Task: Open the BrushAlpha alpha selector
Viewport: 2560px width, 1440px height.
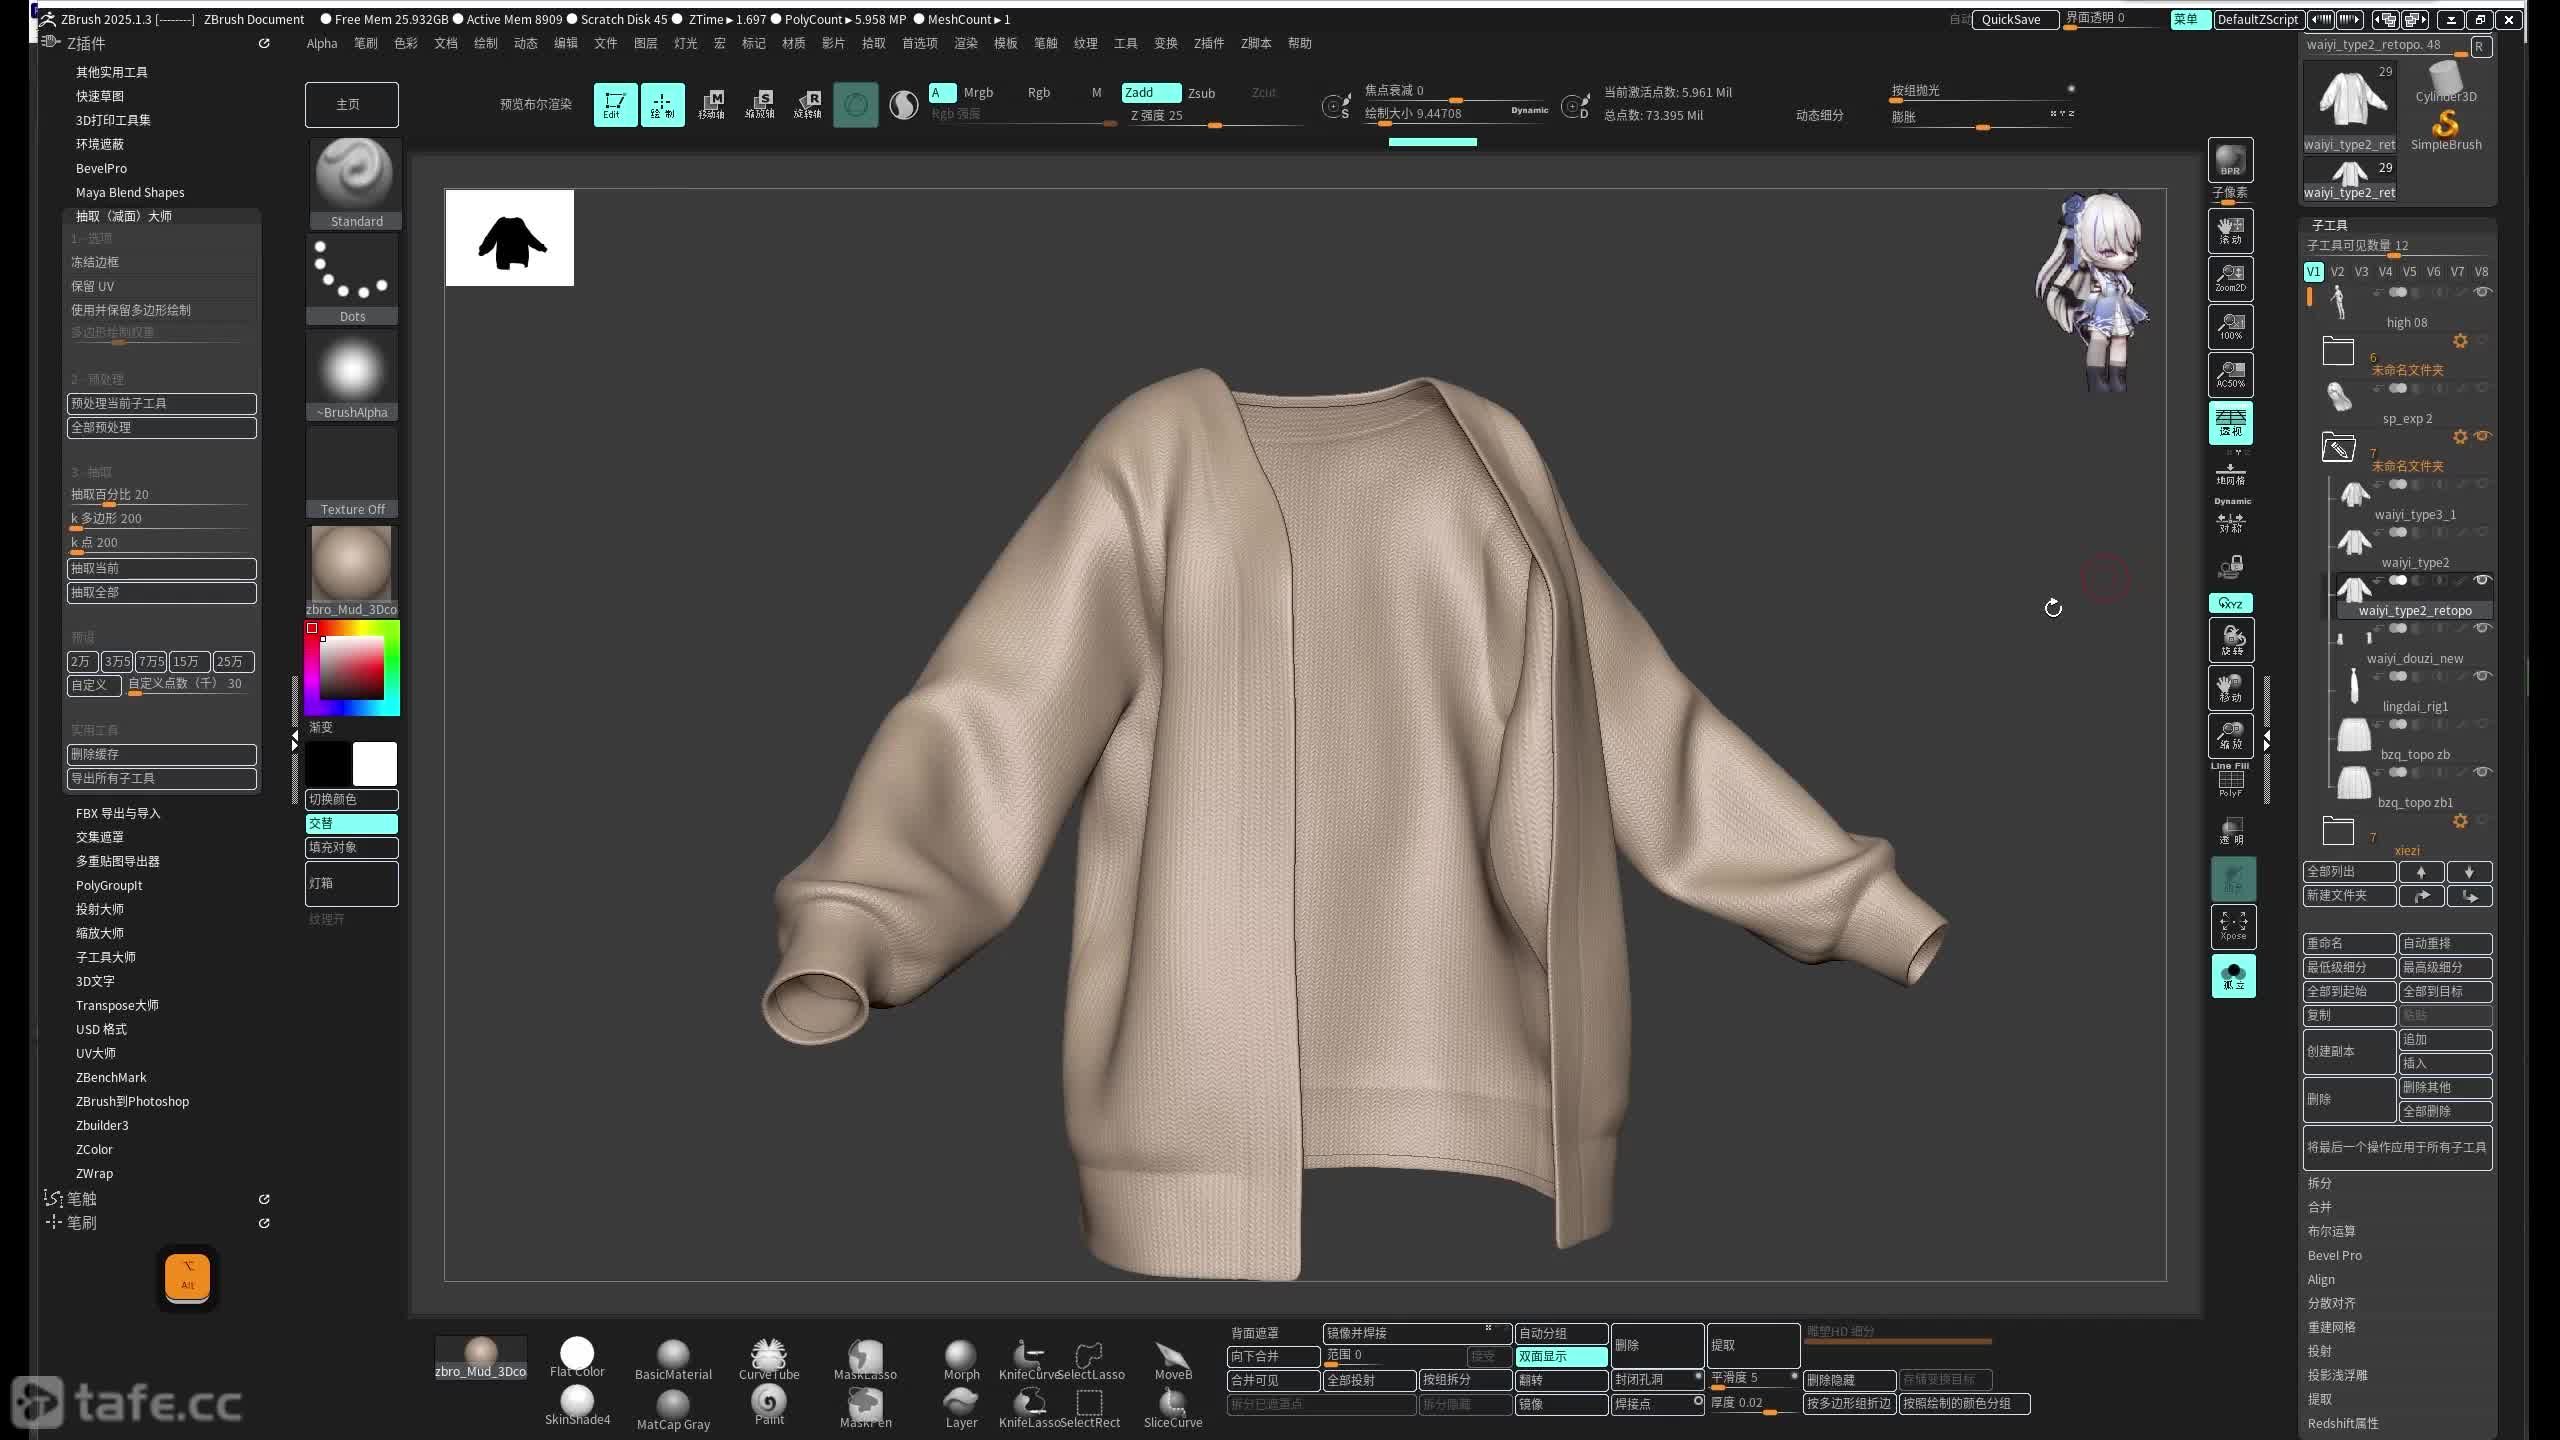Action: point(352,375)
